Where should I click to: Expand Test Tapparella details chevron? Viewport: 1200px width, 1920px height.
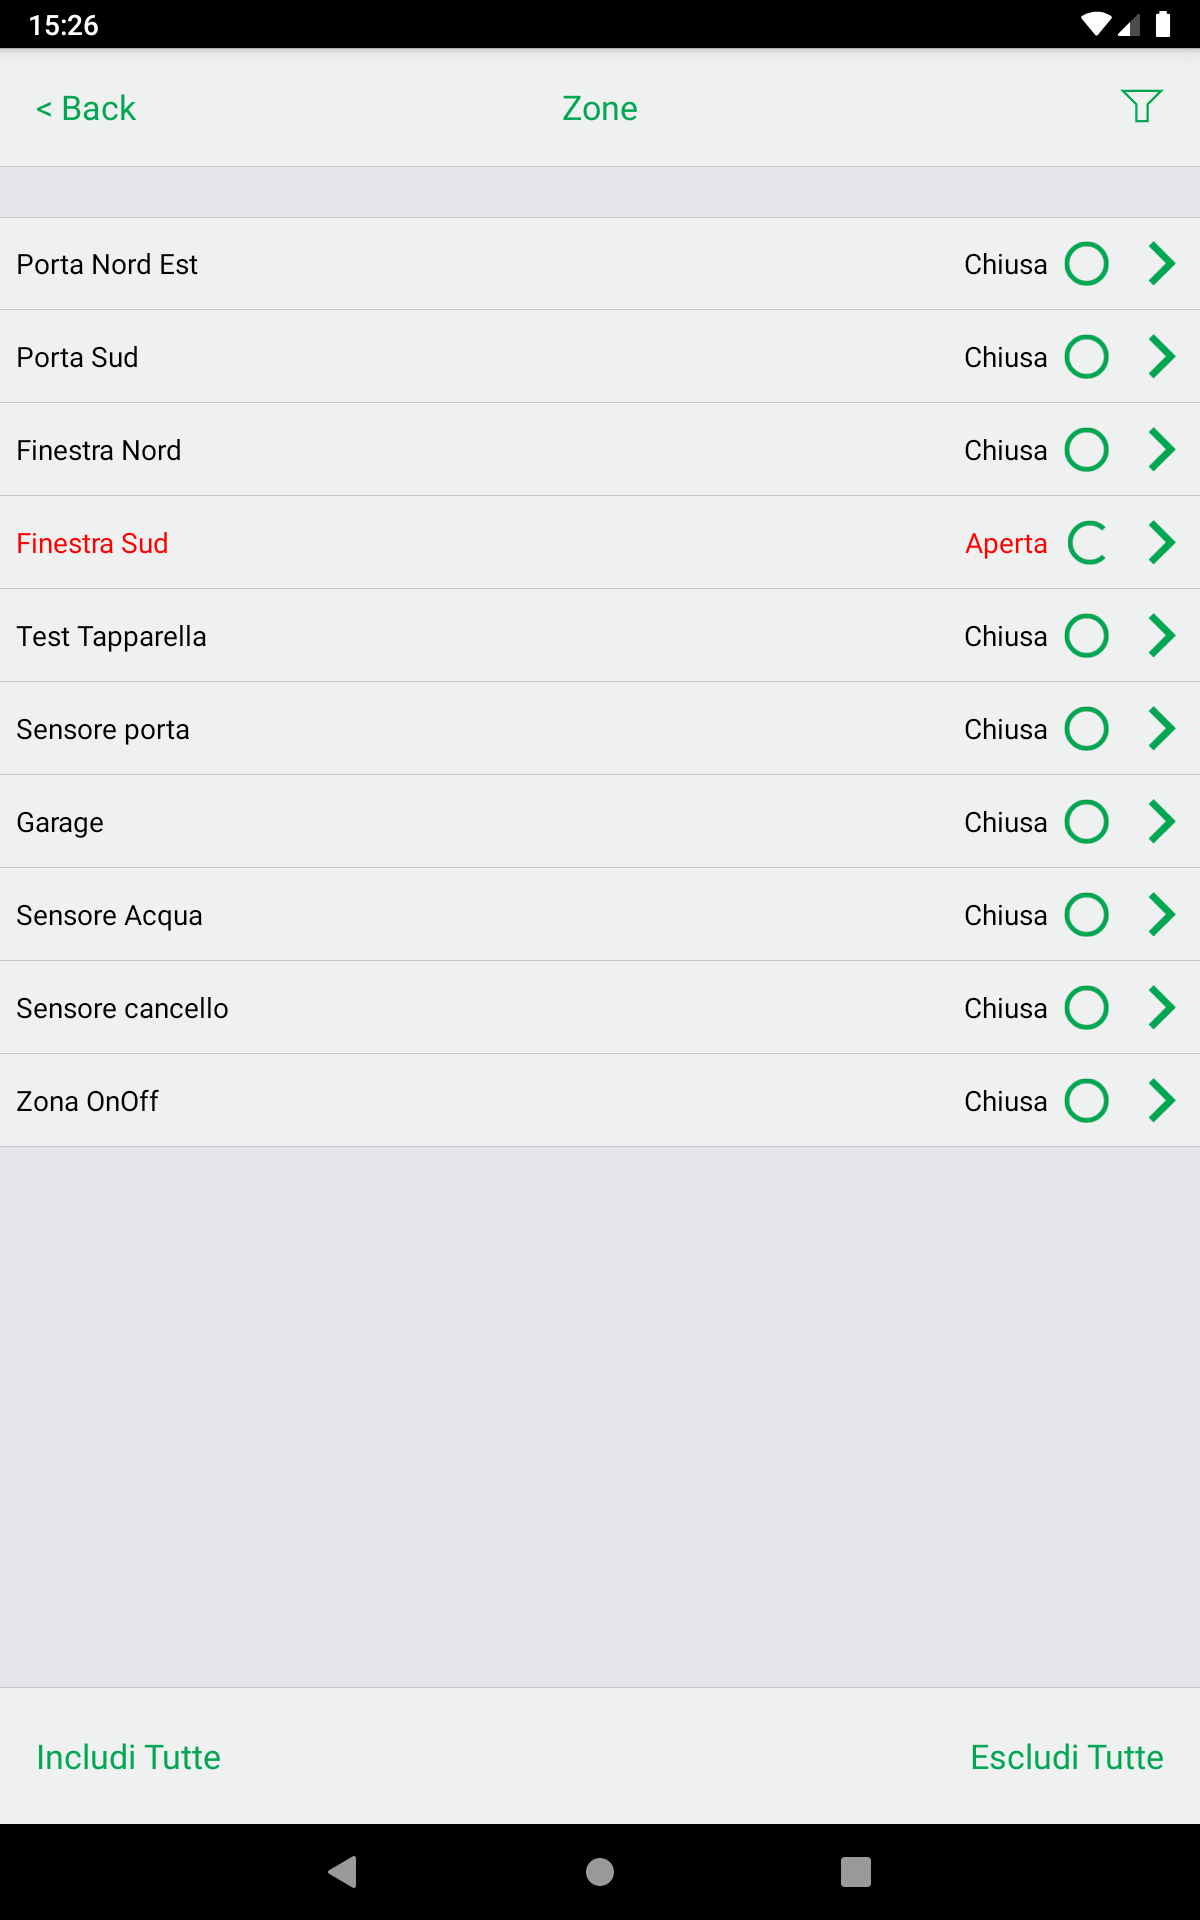(x=1161, y=636)
